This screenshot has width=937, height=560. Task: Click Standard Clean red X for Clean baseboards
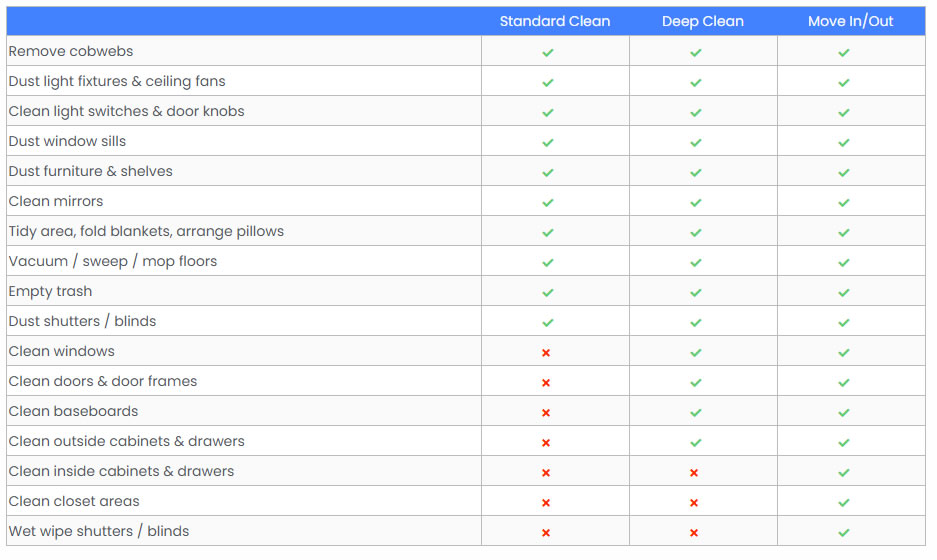pyautogui.click(x=546, y=412)
